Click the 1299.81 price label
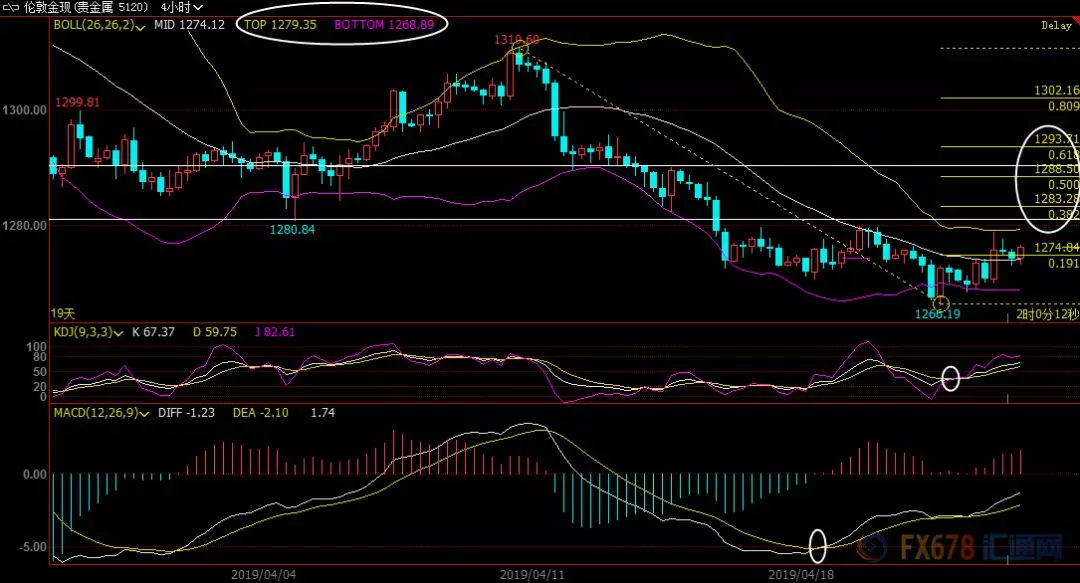 tap(76, 102)
